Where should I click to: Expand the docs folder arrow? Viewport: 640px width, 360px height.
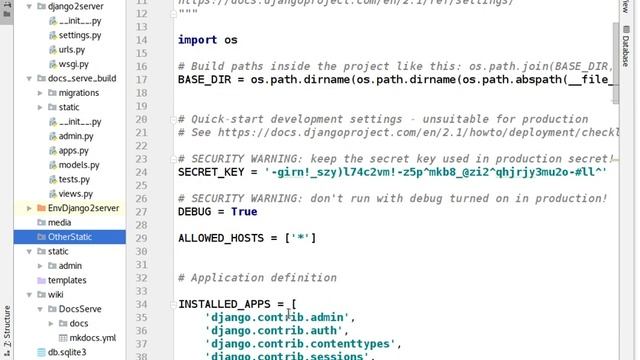pyautogui.click(x=51, y=324)
